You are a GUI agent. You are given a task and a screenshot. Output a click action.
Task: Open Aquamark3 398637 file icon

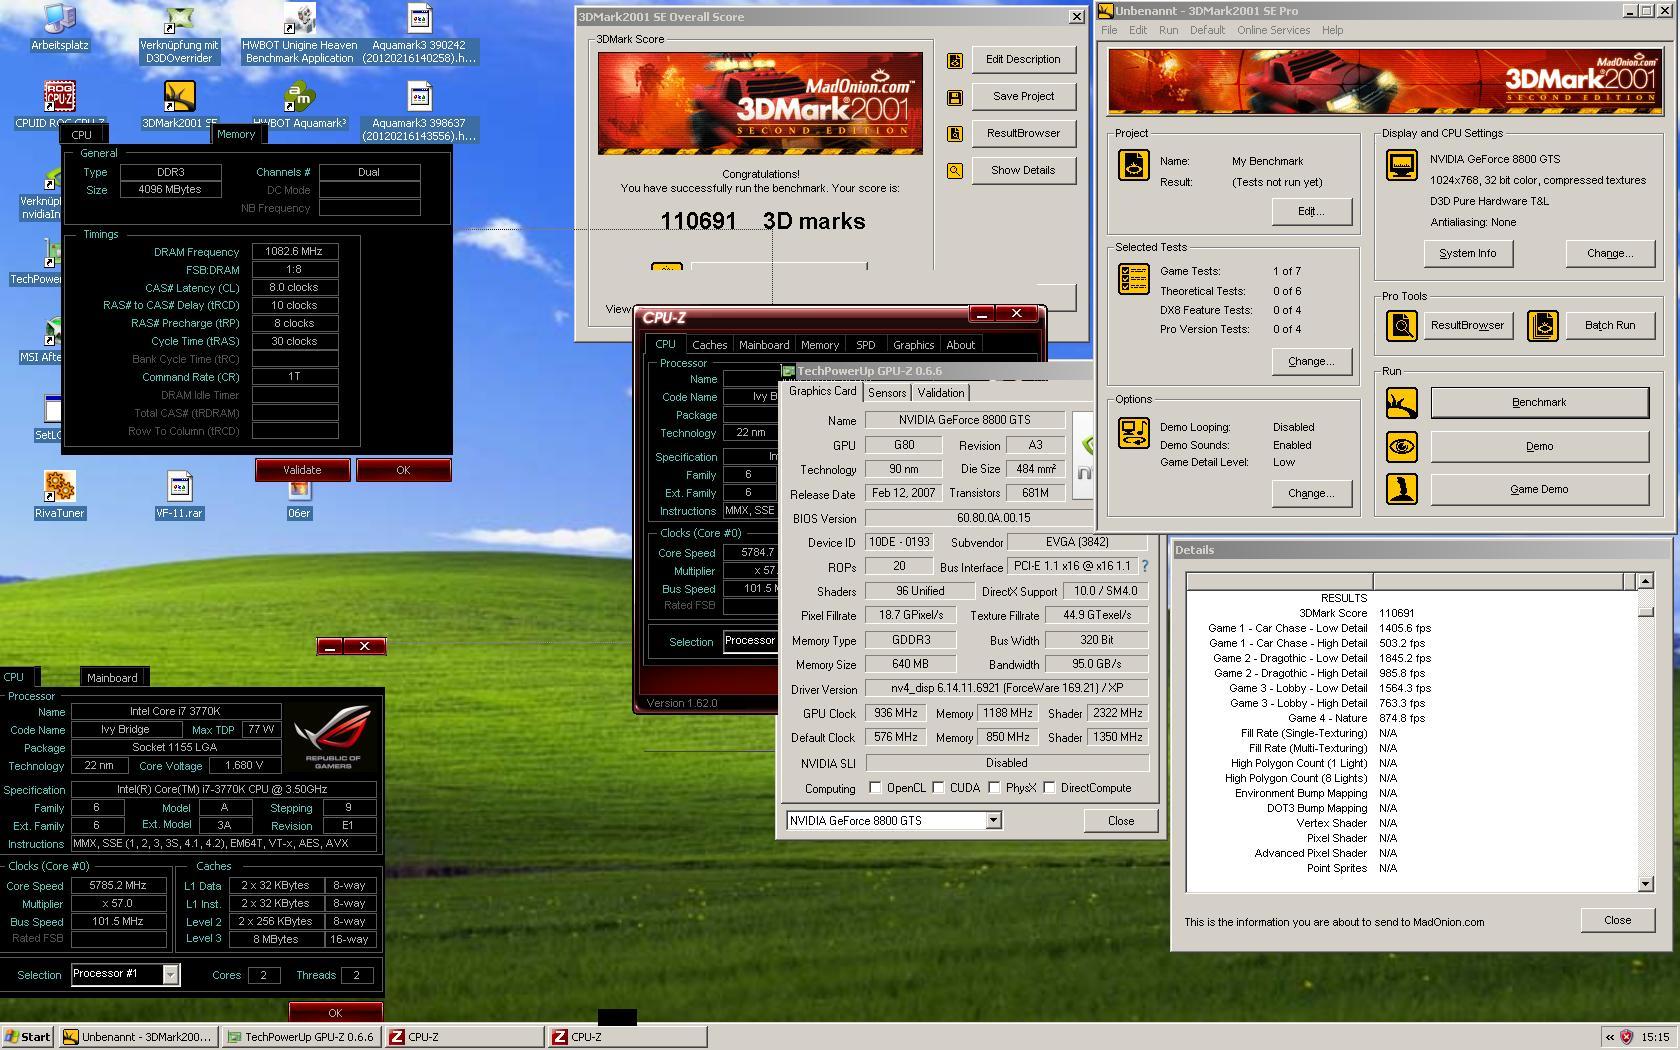[x=420, y=97]
